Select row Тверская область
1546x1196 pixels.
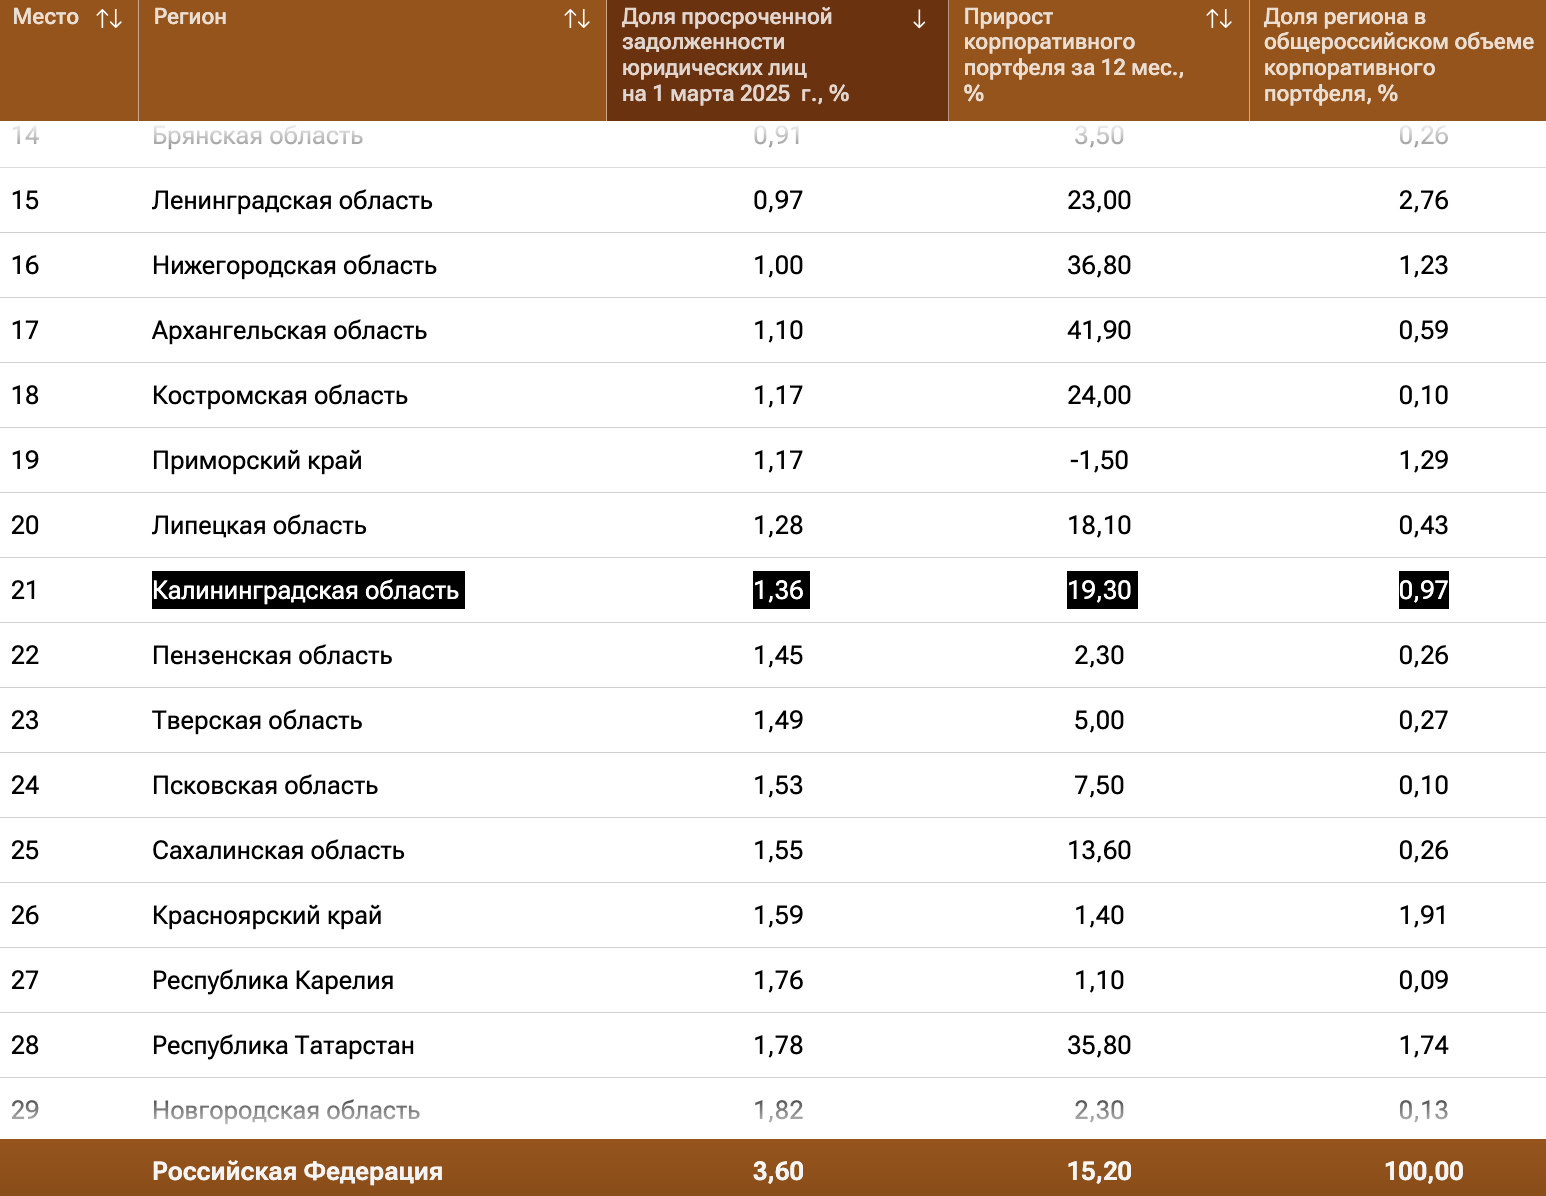[x=773, y=720]
